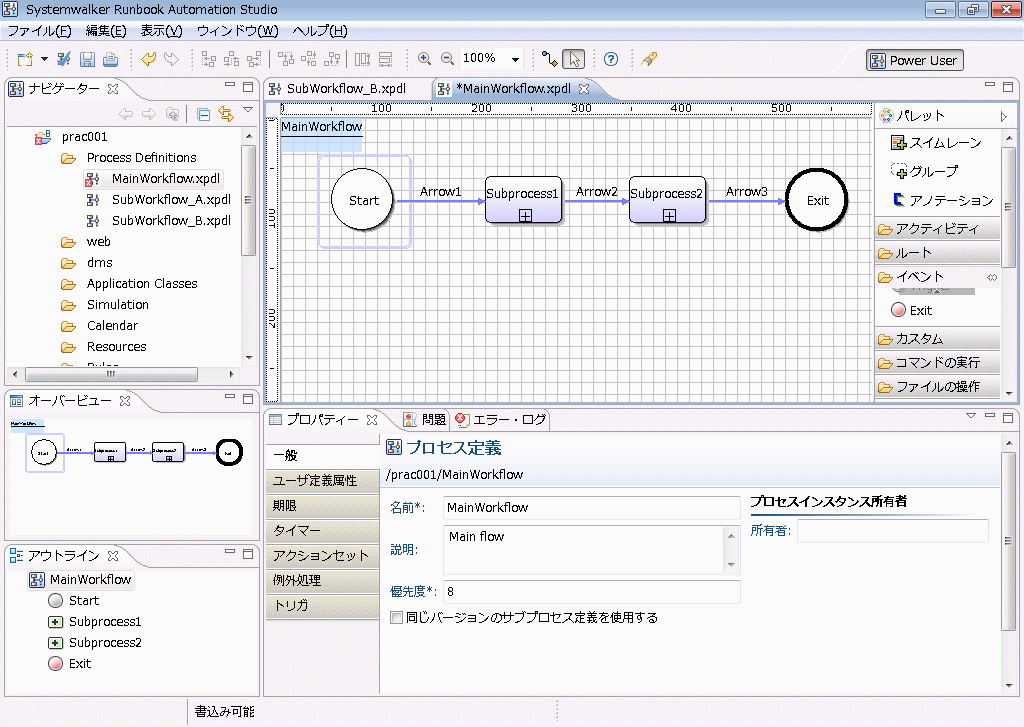The image size is (1024, 727).
Task: Open the ヘルプ(H) menu
Action: pos(319,31)
